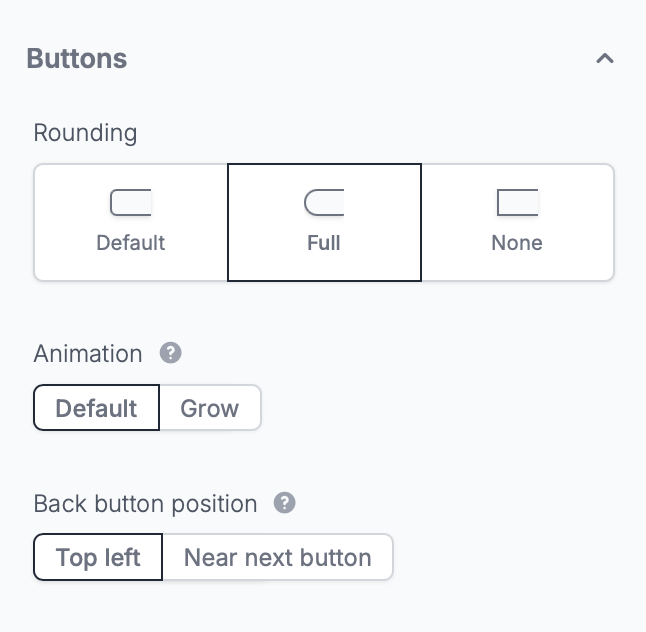Screen dimensions: 646x632
Task: Open the Animation help question mark
Action: pyautogui.click(x=171, y=353)
